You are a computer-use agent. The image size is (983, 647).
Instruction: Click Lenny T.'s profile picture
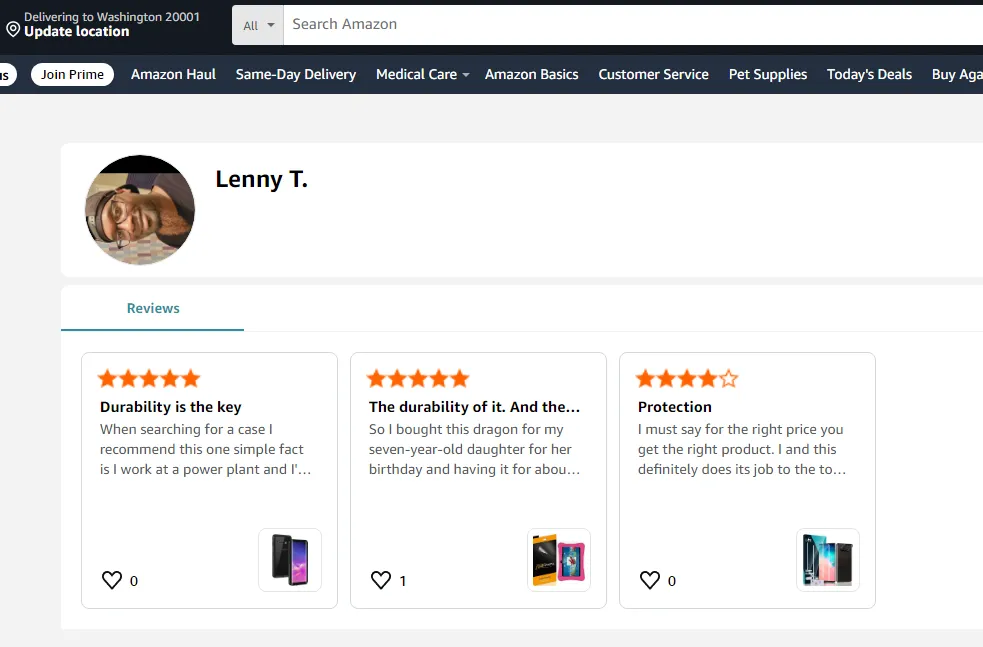pyautogui.click(x=140, y=210)
